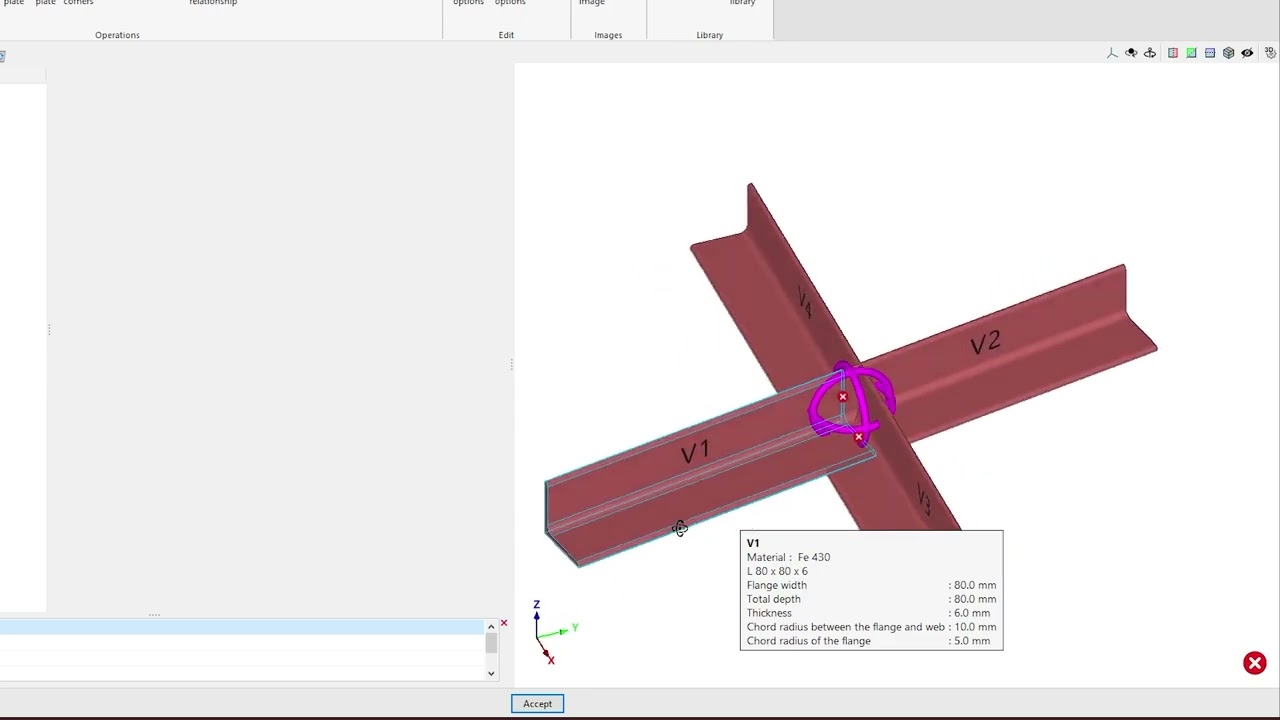The image size is (1280, 720).
Task: Click the Library ribbon group label
Action: 709,35
